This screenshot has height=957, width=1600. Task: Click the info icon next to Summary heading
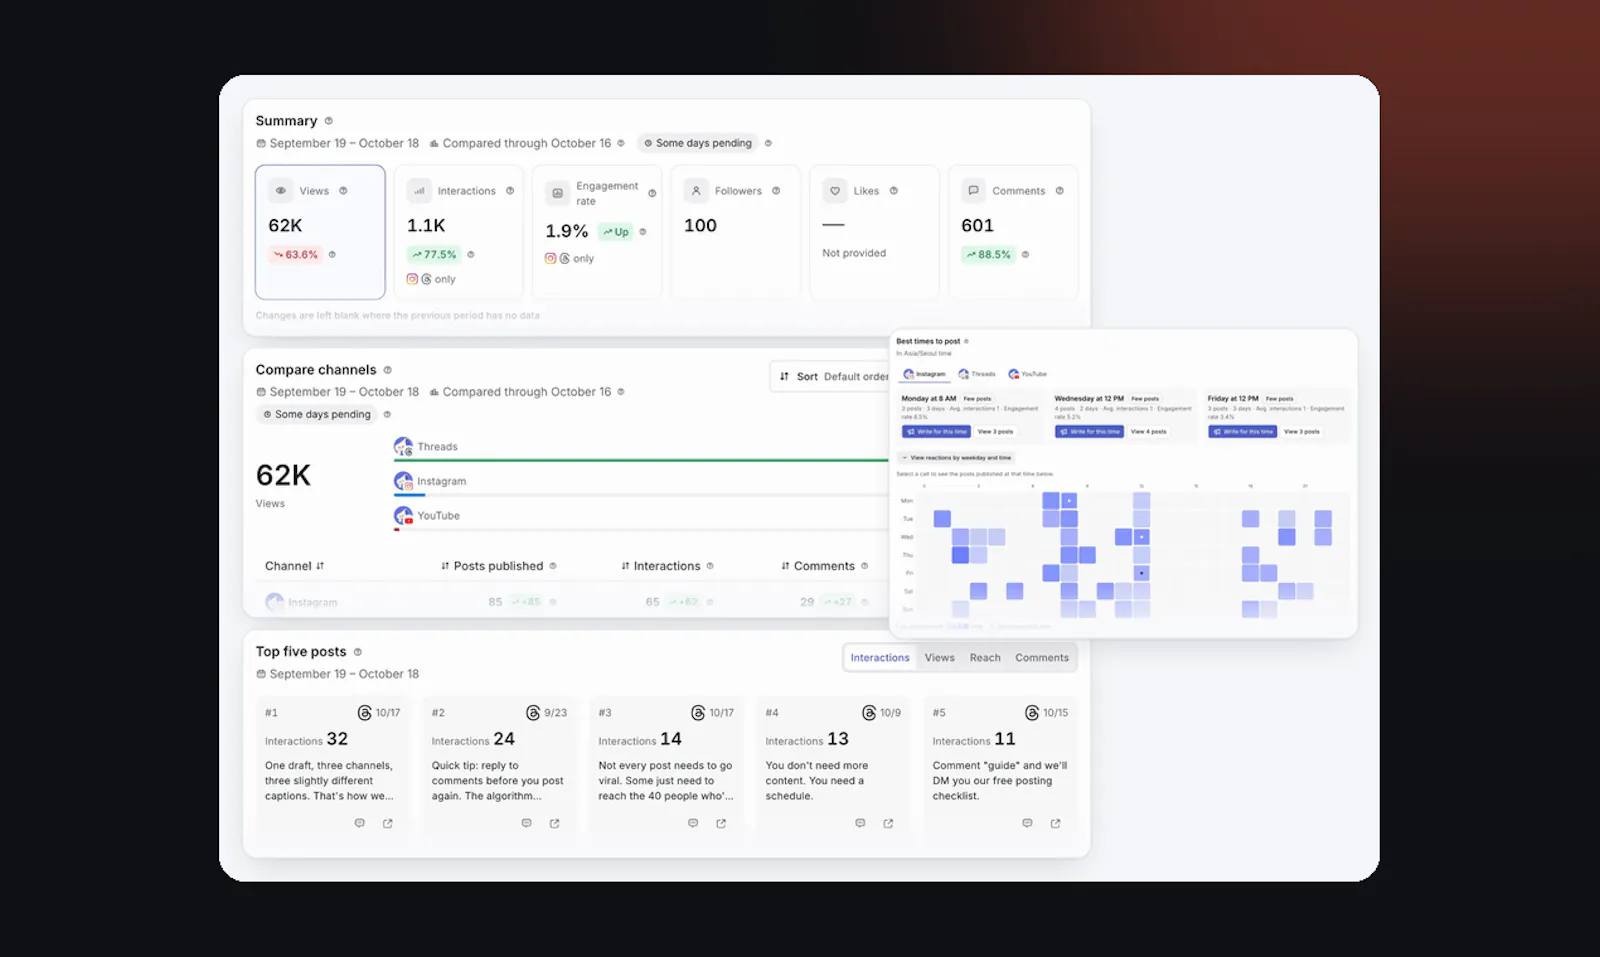329,121
